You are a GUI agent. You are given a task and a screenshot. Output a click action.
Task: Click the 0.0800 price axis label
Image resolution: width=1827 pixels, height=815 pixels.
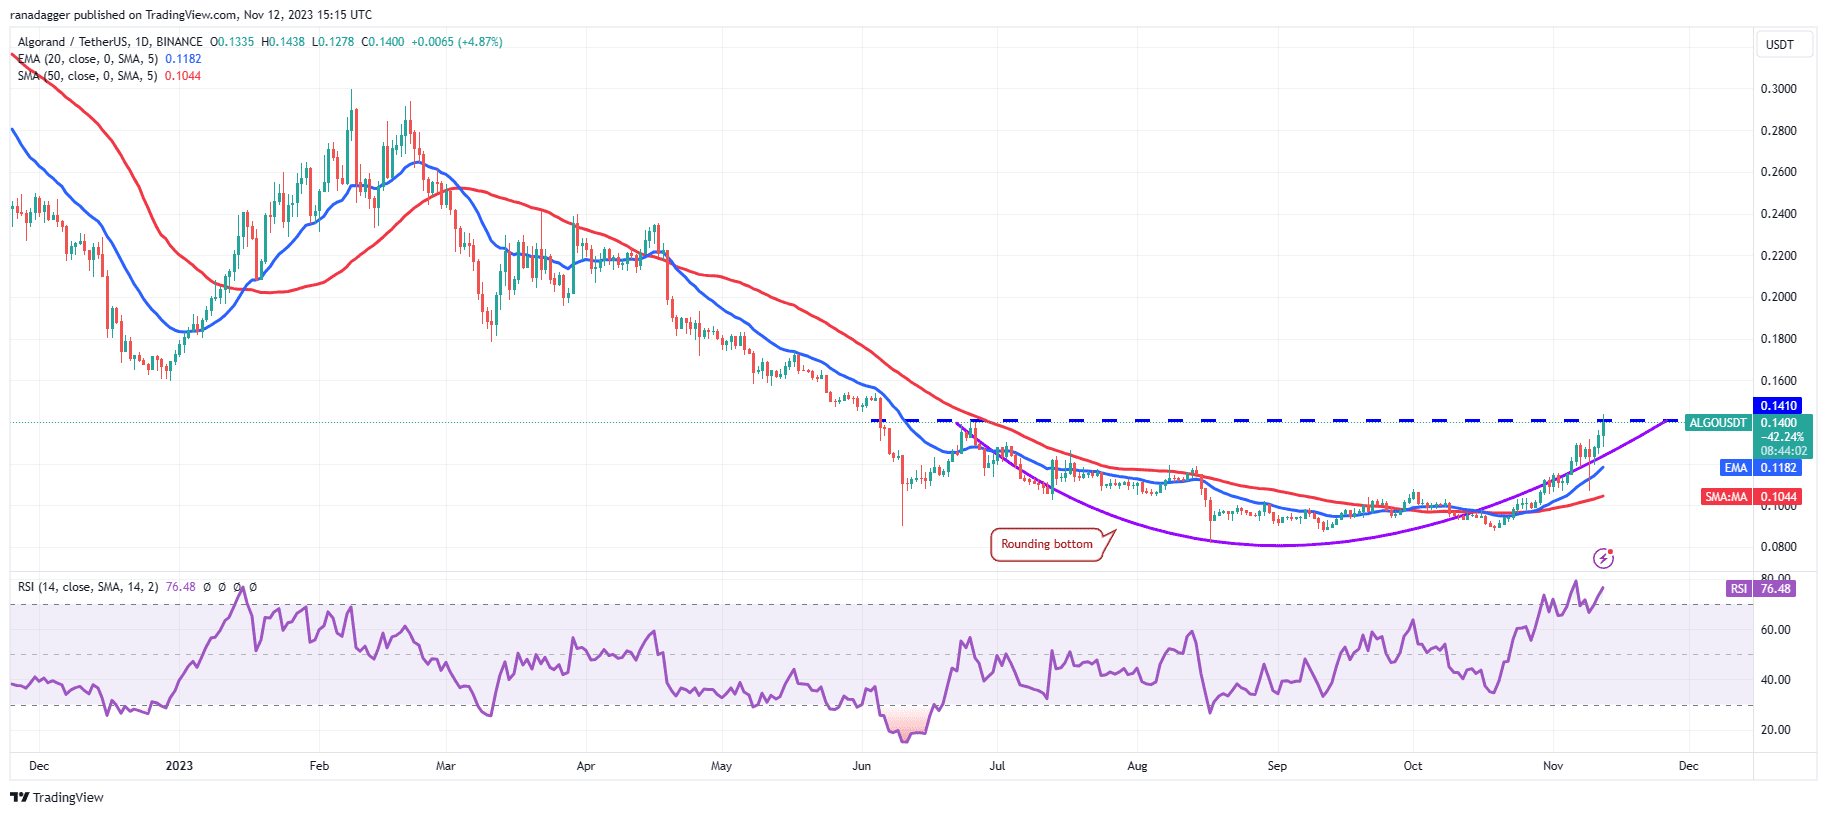(x=1778, y=547)
